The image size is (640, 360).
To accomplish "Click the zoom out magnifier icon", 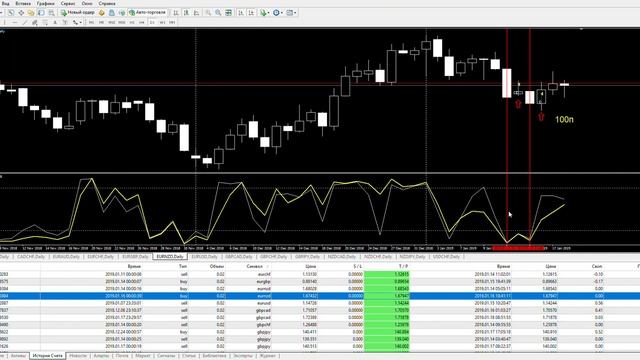I will [x=218, y=13].
